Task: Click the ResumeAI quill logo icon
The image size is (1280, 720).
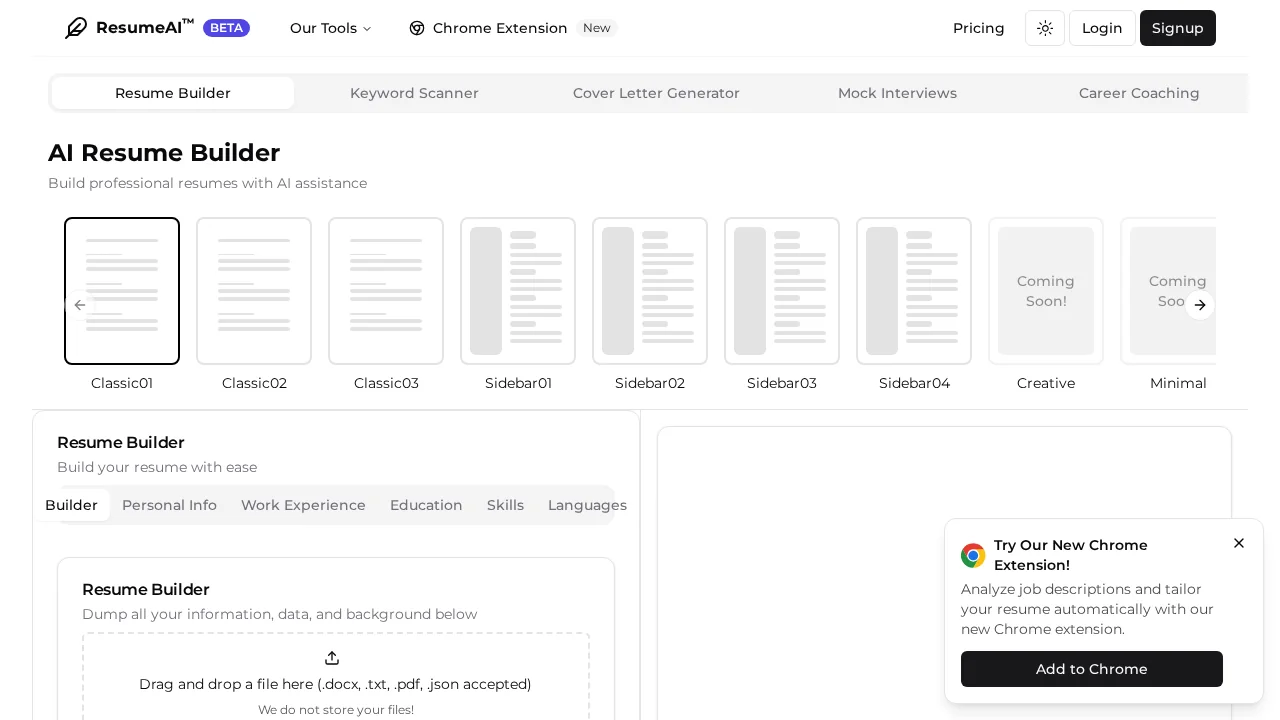Action: pos(76,28)
